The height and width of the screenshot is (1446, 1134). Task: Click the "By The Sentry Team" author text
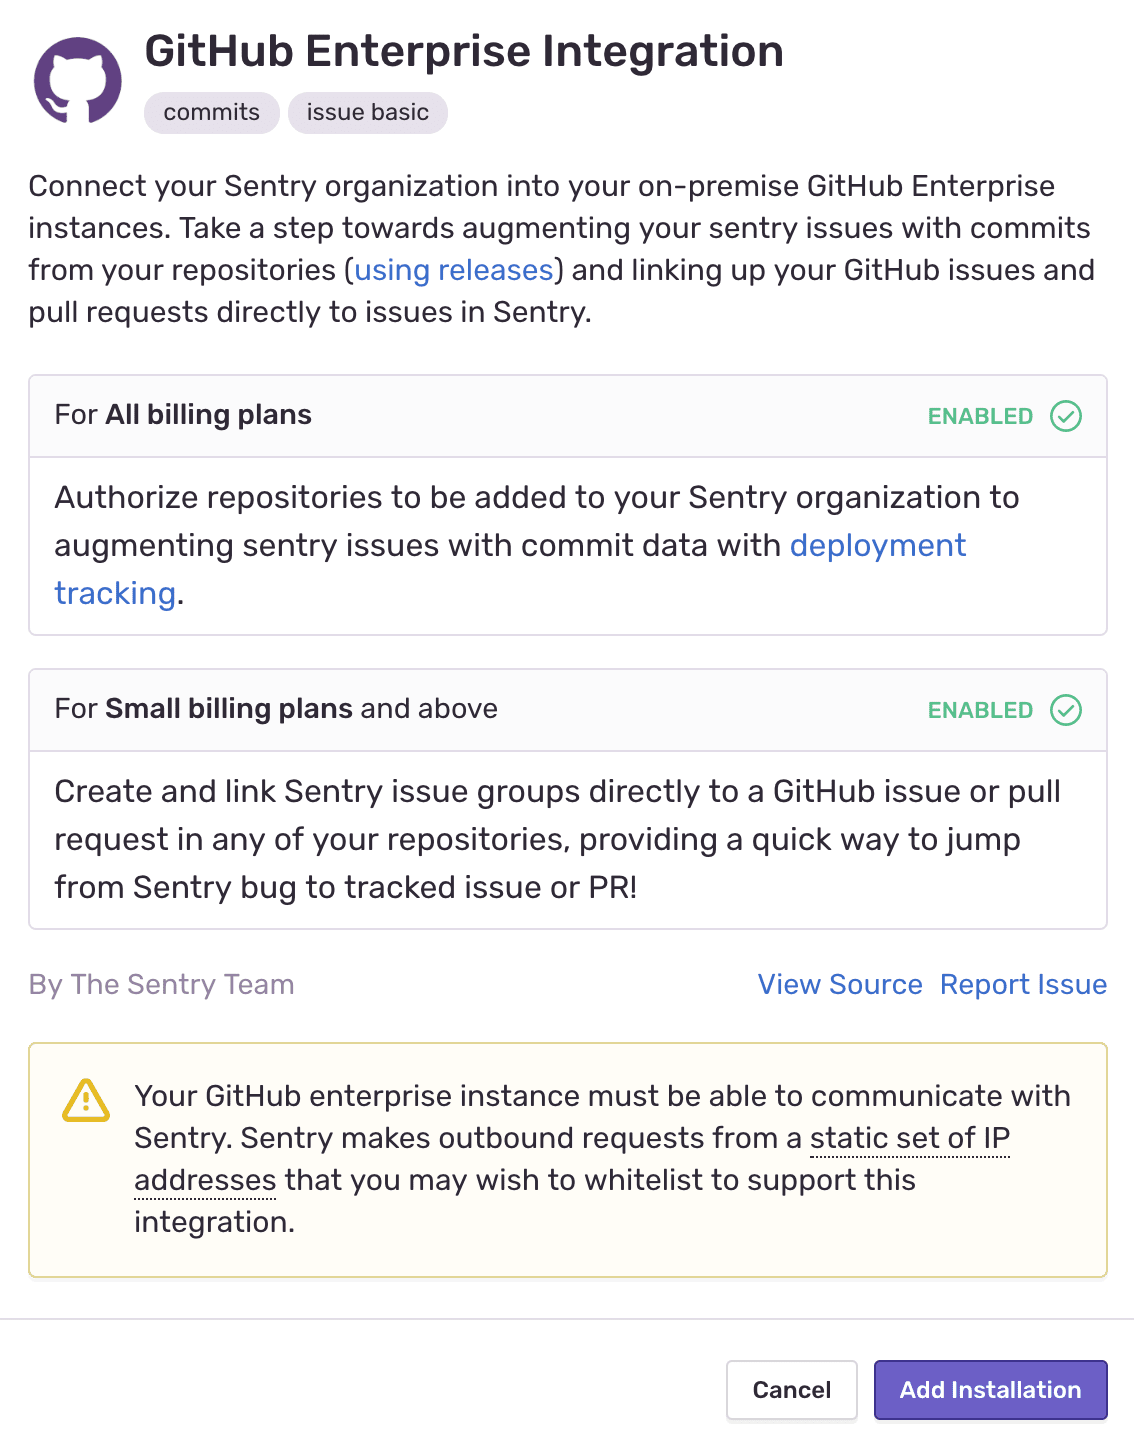[x=161, y=984]
